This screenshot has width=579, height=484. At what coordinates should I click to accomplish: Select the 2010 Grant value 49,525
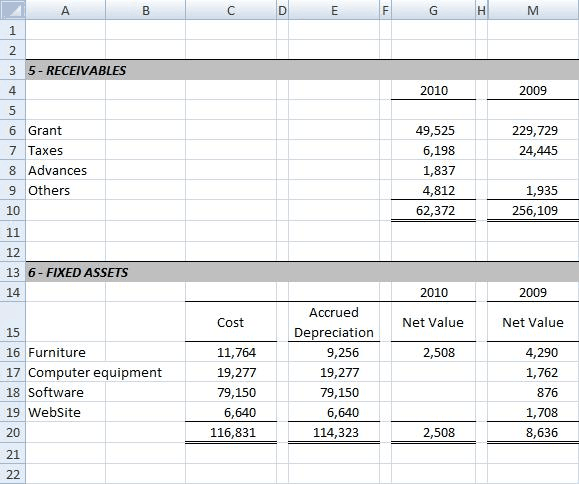434,130
